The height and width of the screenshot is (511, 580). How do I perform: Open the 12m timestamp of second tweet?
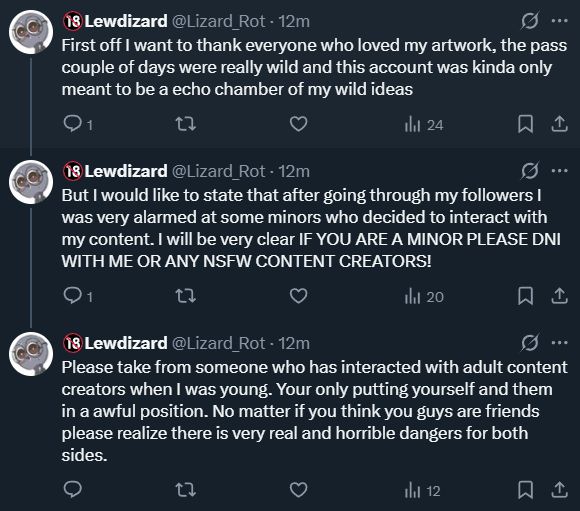294,171
